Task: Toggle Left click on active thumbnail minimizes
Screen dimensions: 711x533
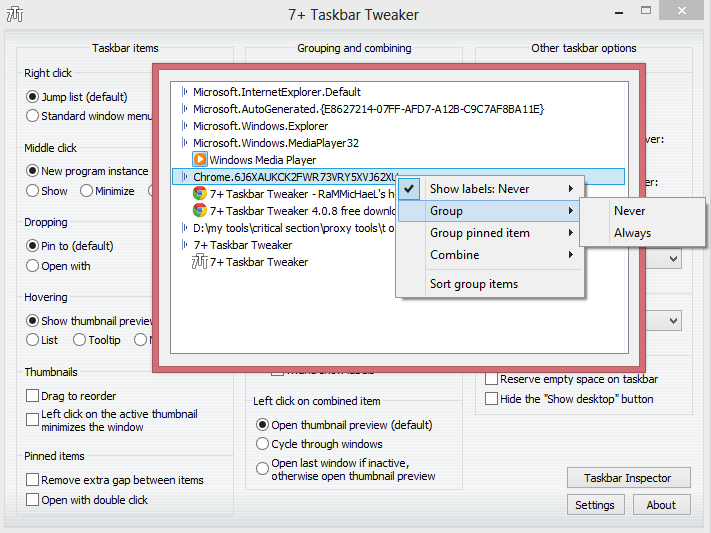Action: 32,420
